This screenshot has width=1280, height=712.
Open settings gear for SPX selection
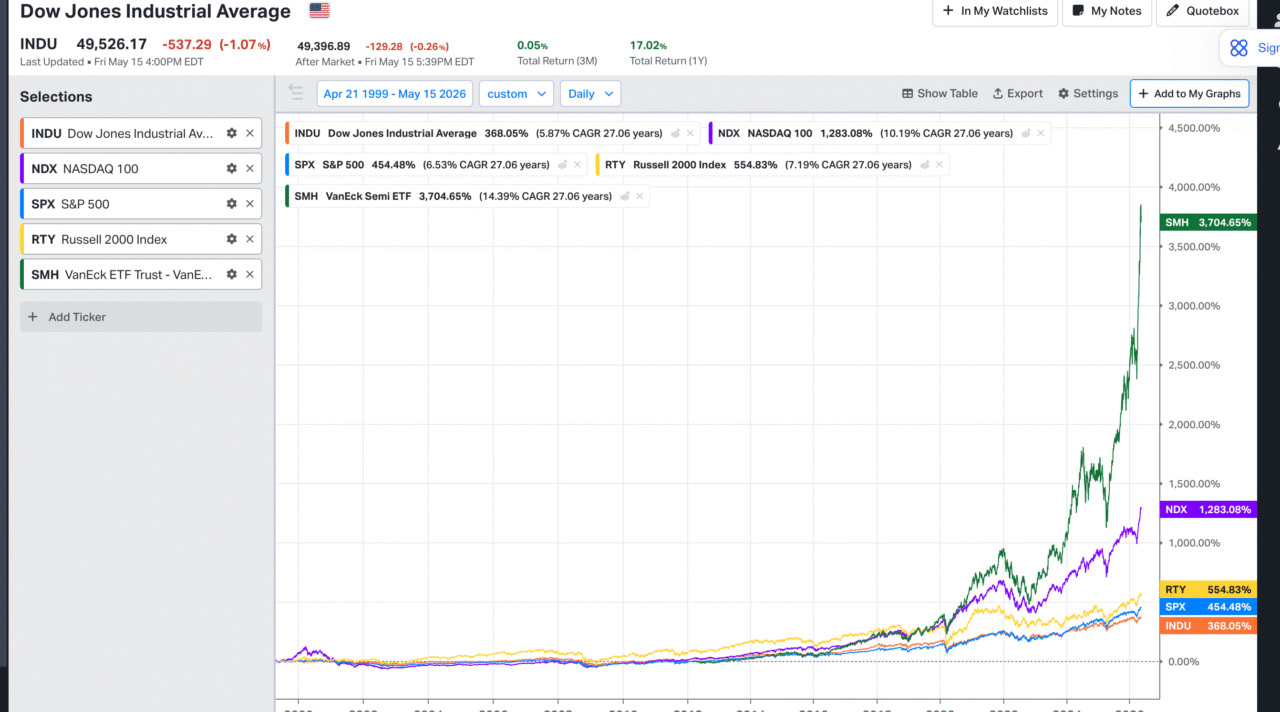pyautogui.click(x=232, y=203)
